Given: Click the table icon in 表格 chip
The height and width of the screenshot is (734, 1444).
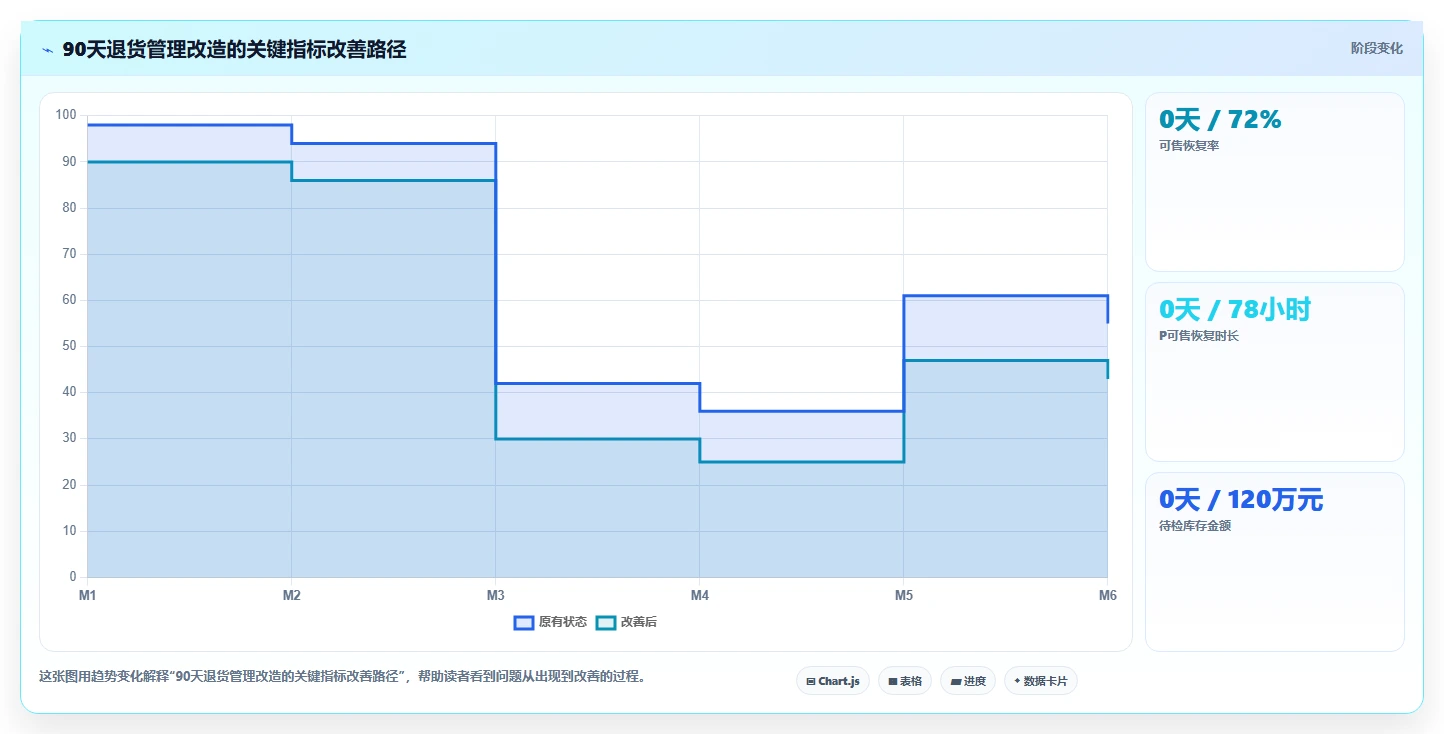Looking at the screenshot, I should tap(893, 682).
